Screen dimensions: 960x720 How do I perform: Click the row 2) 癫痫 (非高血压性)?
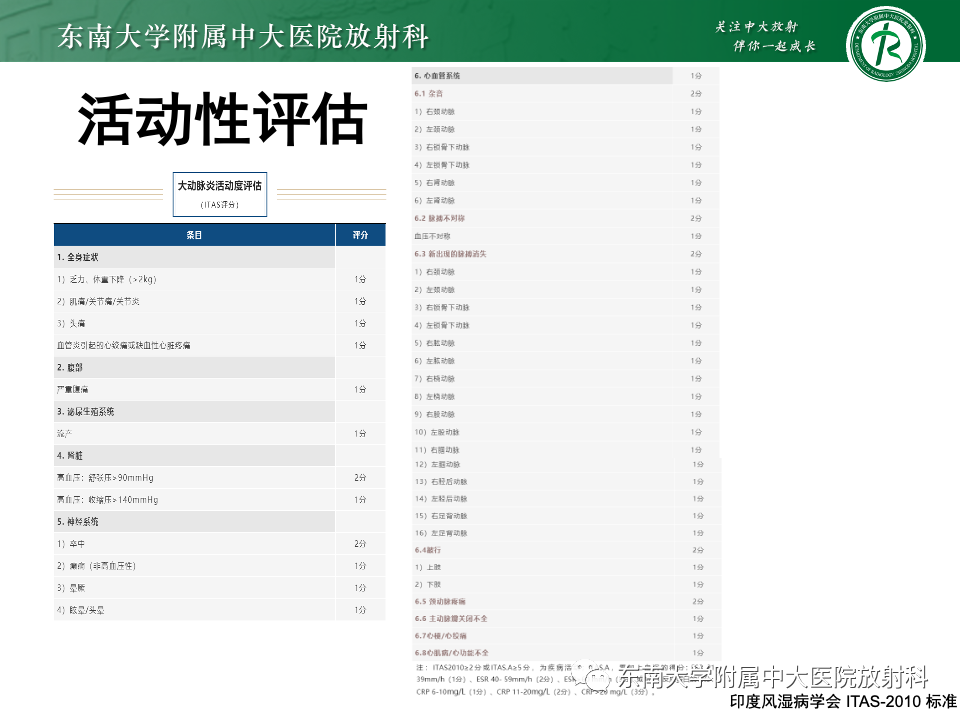[x=220, y=566]
